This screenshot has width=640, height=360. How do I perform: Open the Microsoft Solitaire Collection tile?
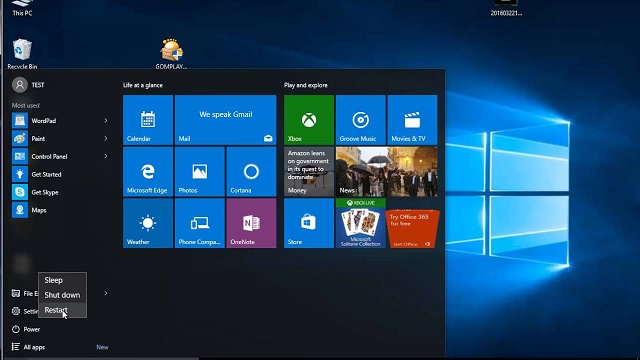coord(360,223)
